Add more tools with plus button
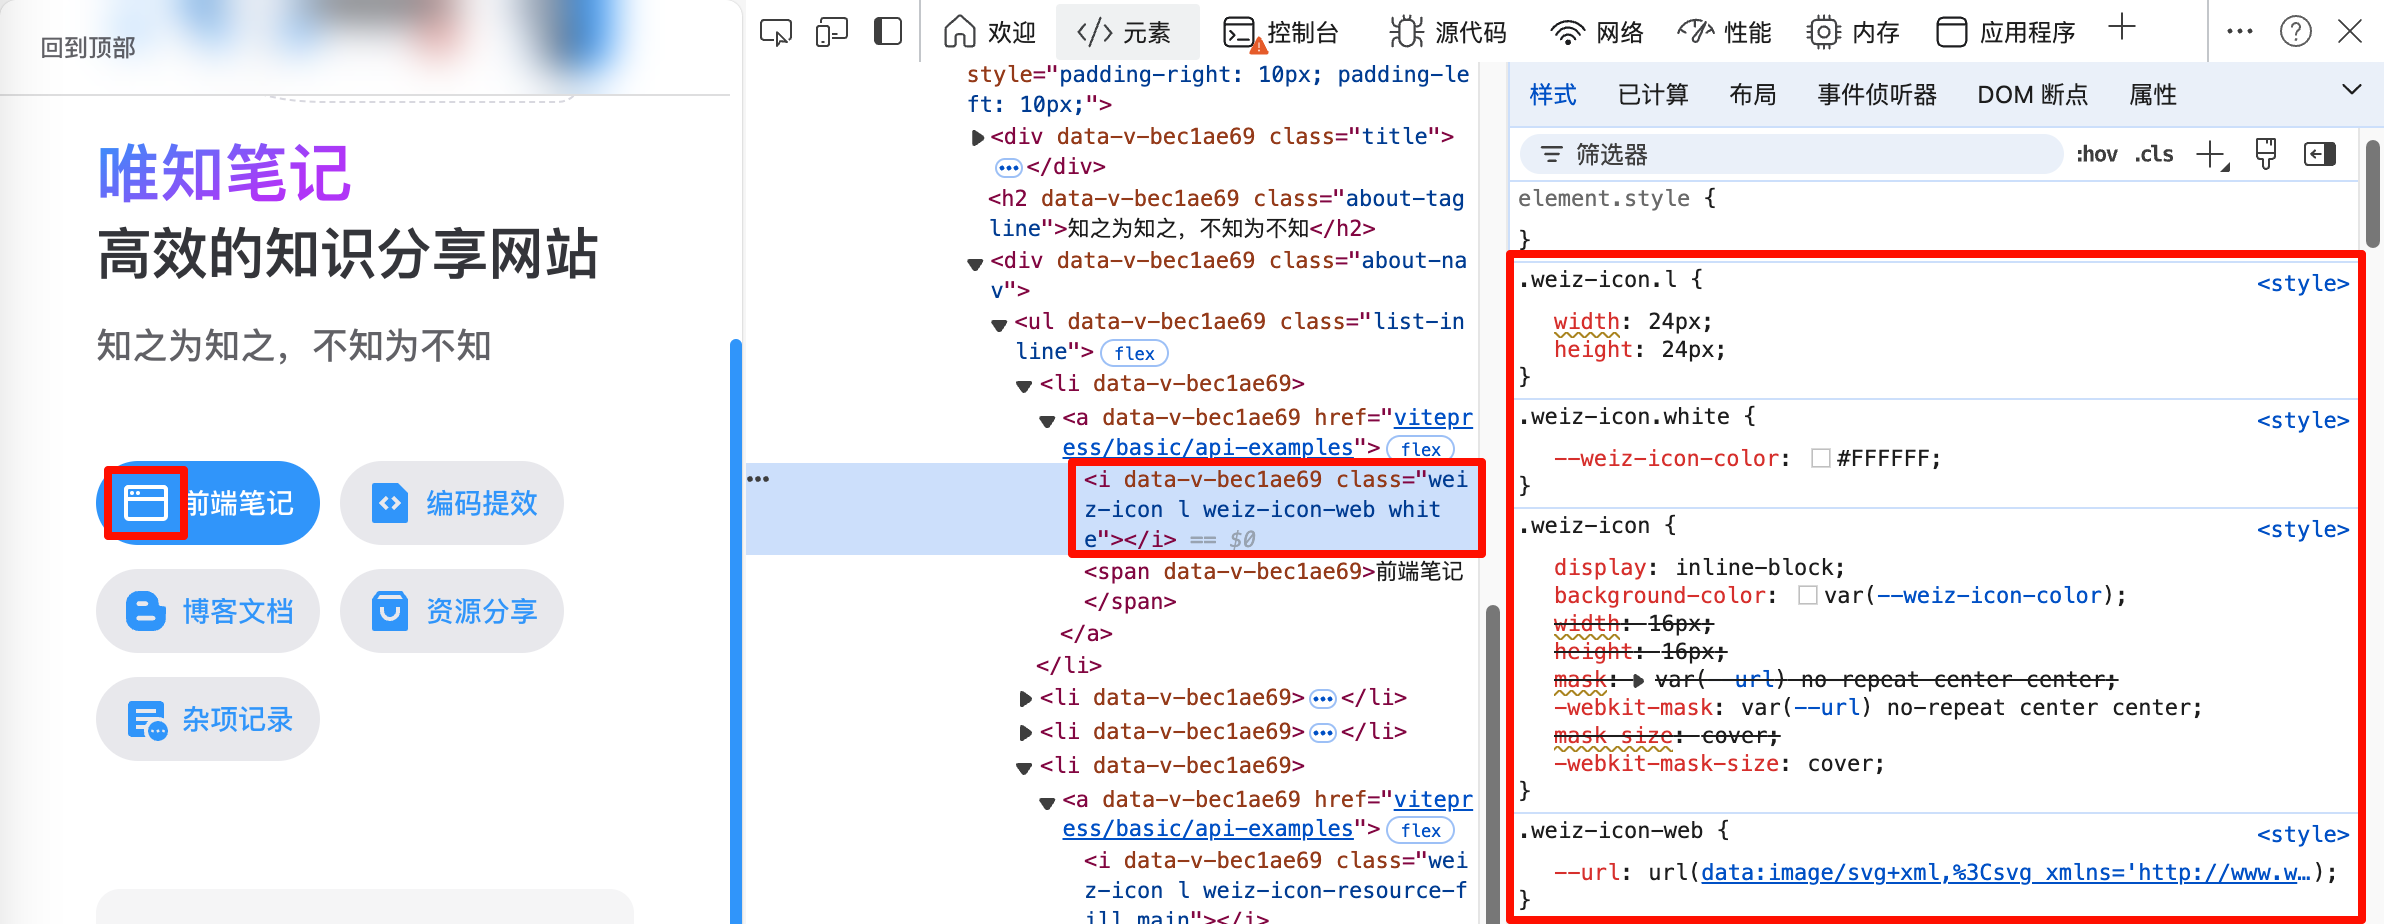This screenshot has height=924, width=2384. (x=2121, y=28)
